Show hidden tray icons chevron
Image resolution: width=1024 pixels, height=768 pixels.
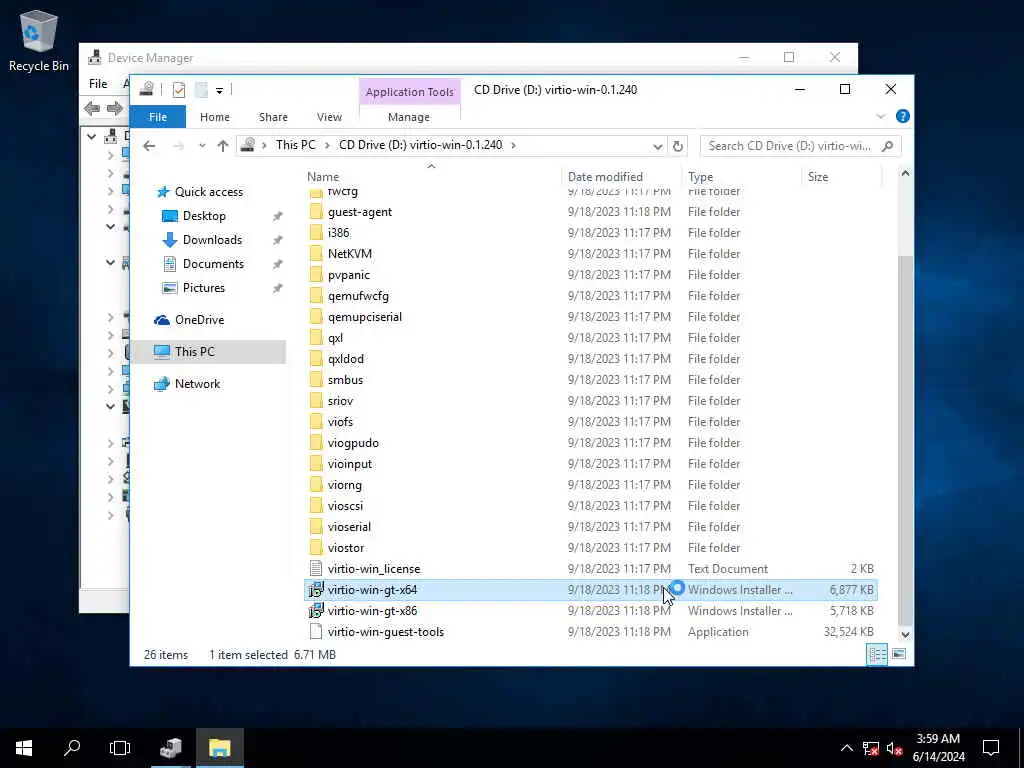[x=846, y=748]
